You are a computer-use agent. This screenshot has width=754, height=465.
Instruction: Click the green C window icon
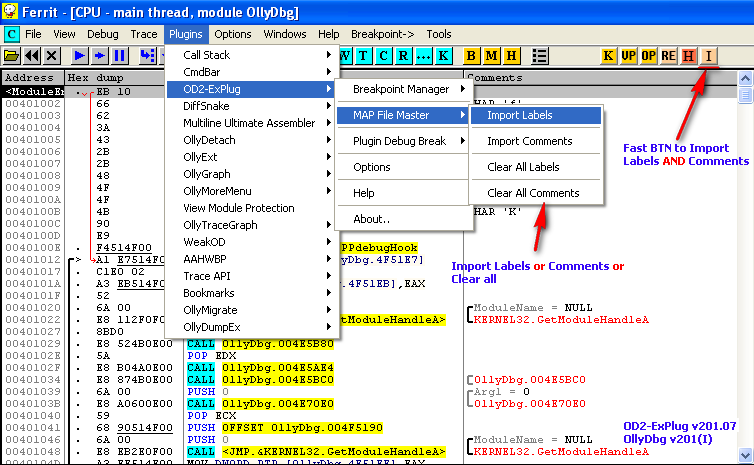point(11,34)
